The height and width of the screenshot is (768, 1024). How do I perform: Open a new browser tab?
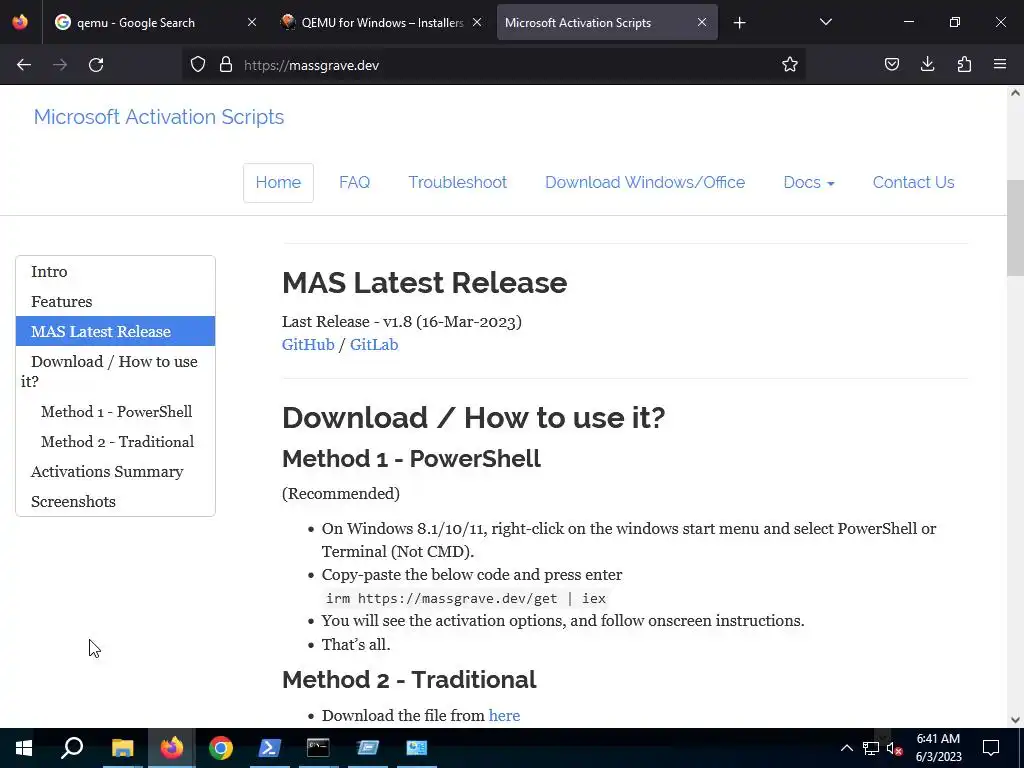click(739, 23)
